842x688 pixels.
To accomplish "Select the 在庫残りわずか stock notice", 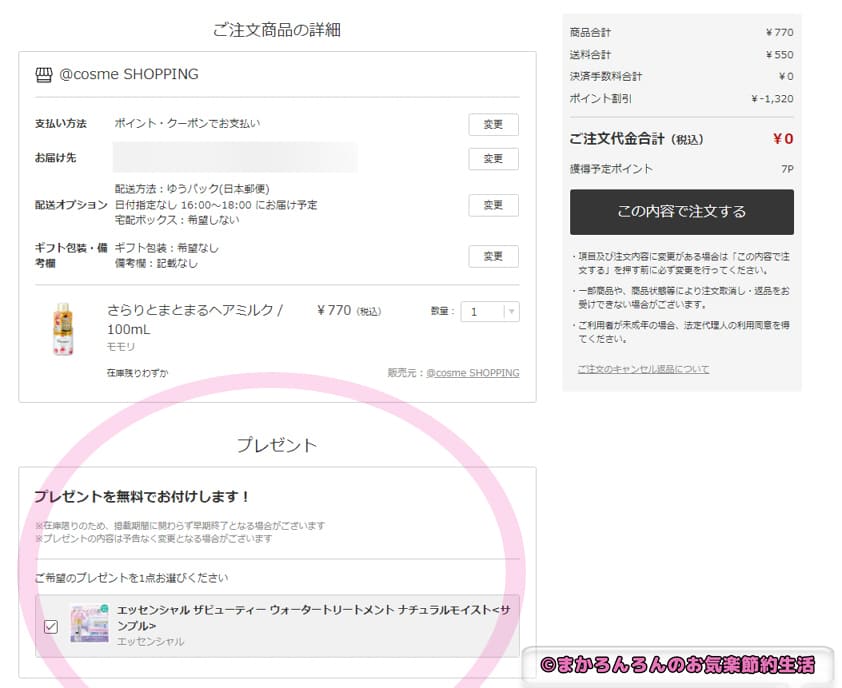I will (x=137, y=373).
